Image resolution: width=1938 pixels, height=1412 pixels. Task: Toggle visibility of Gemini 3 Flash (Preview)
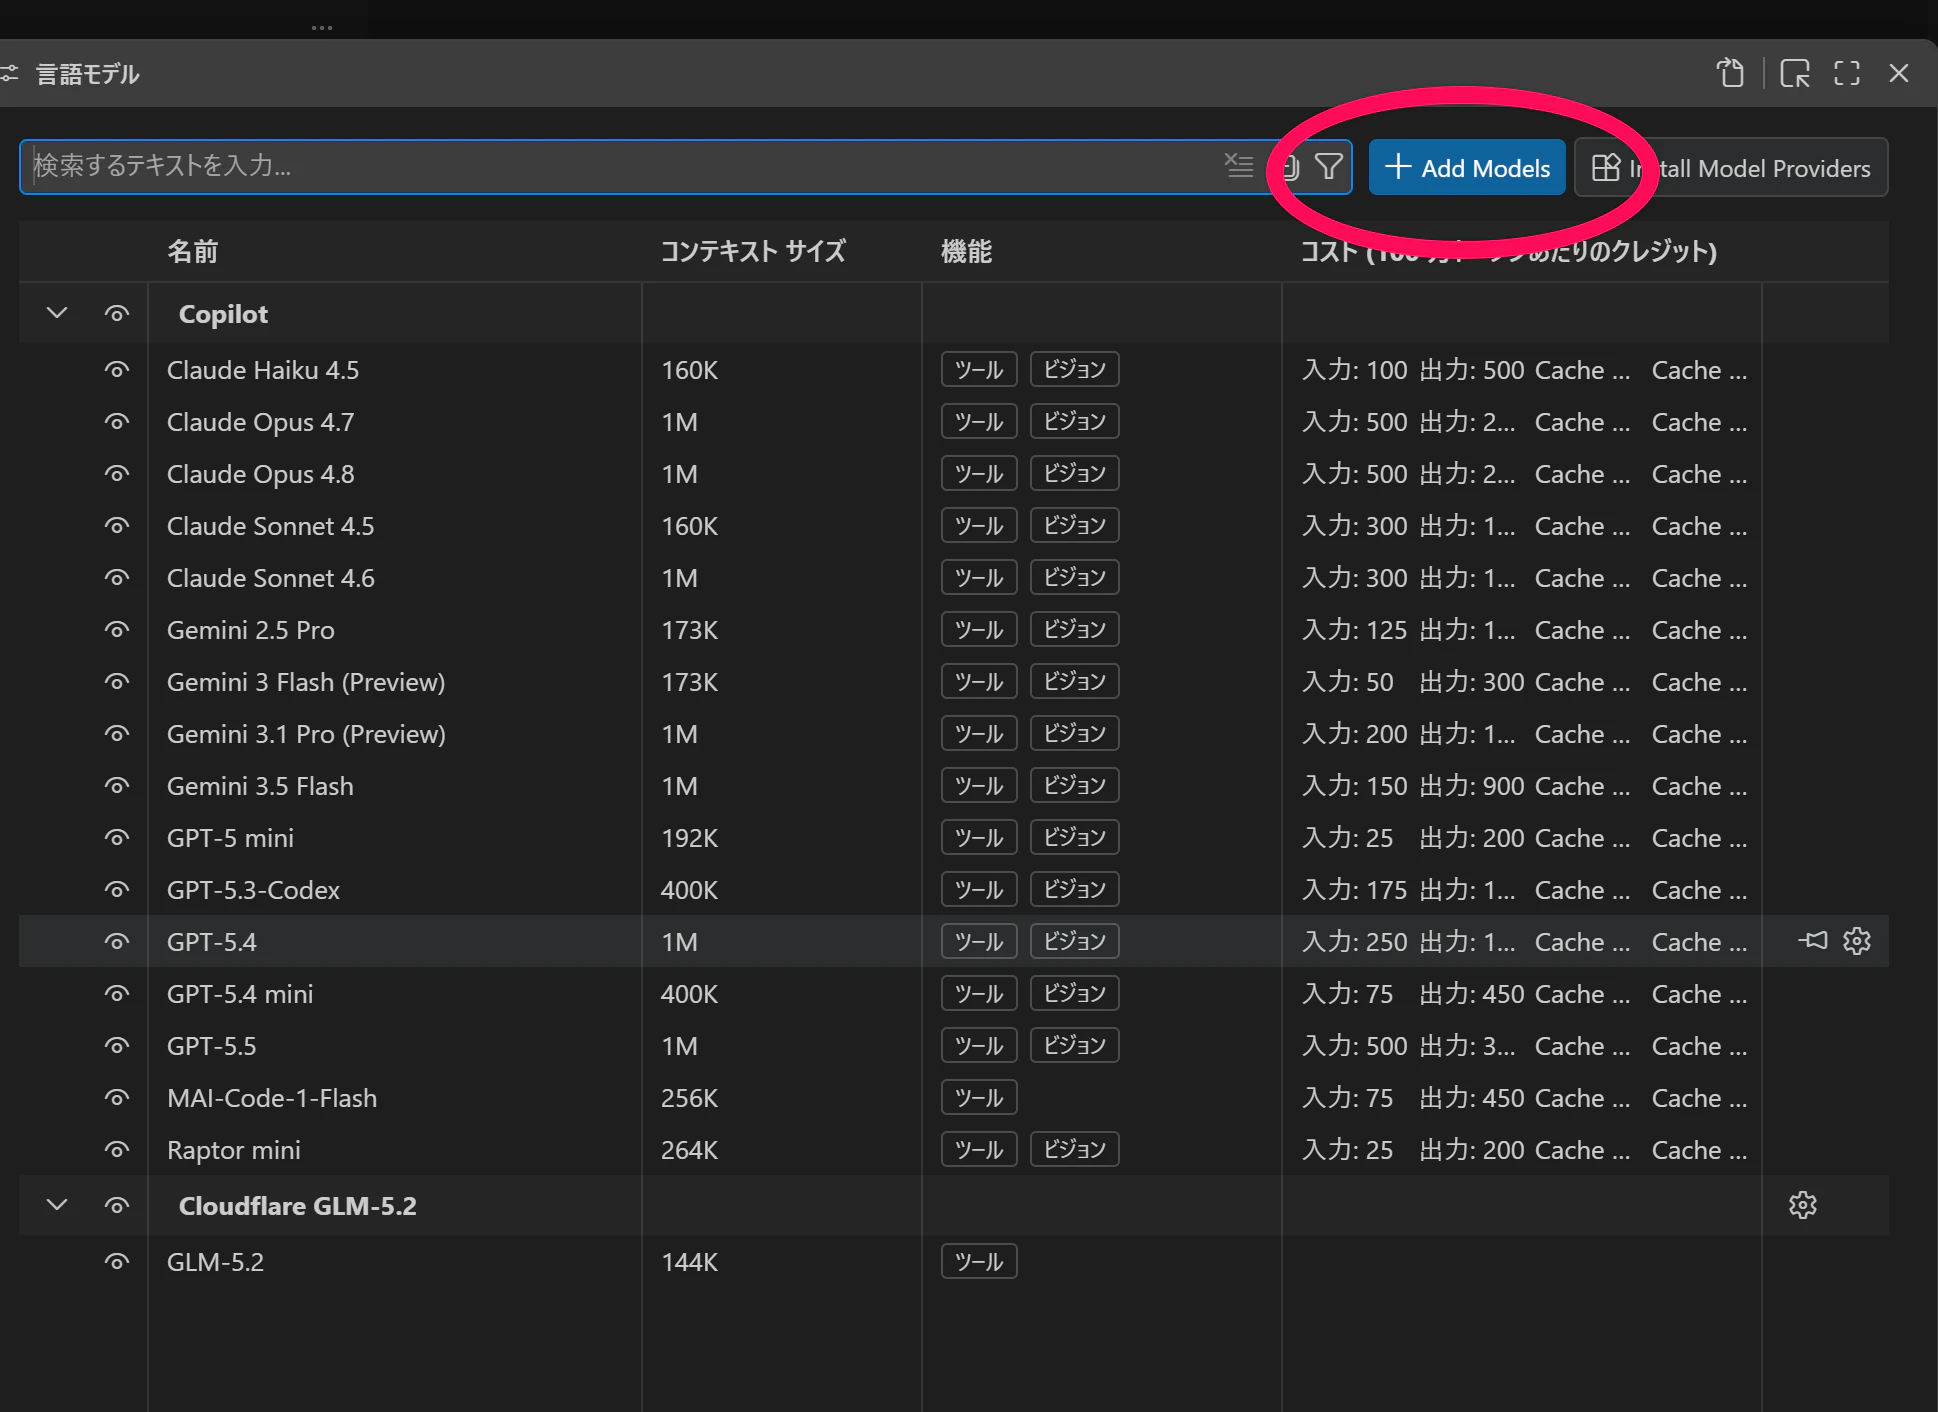pos(117,682)
